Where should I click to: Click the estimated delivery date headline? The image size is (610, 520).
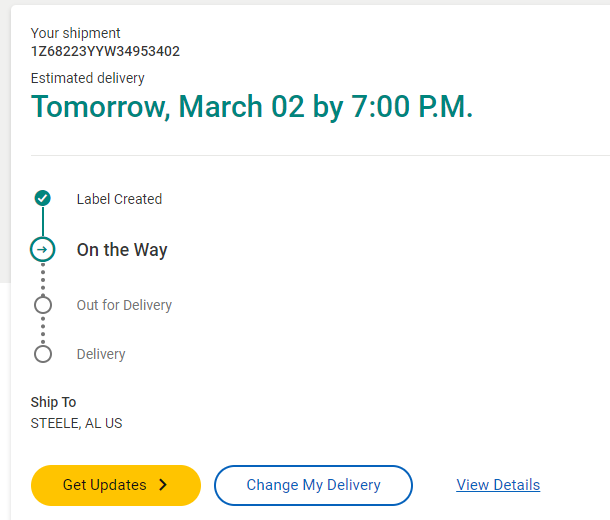(251, 107)
